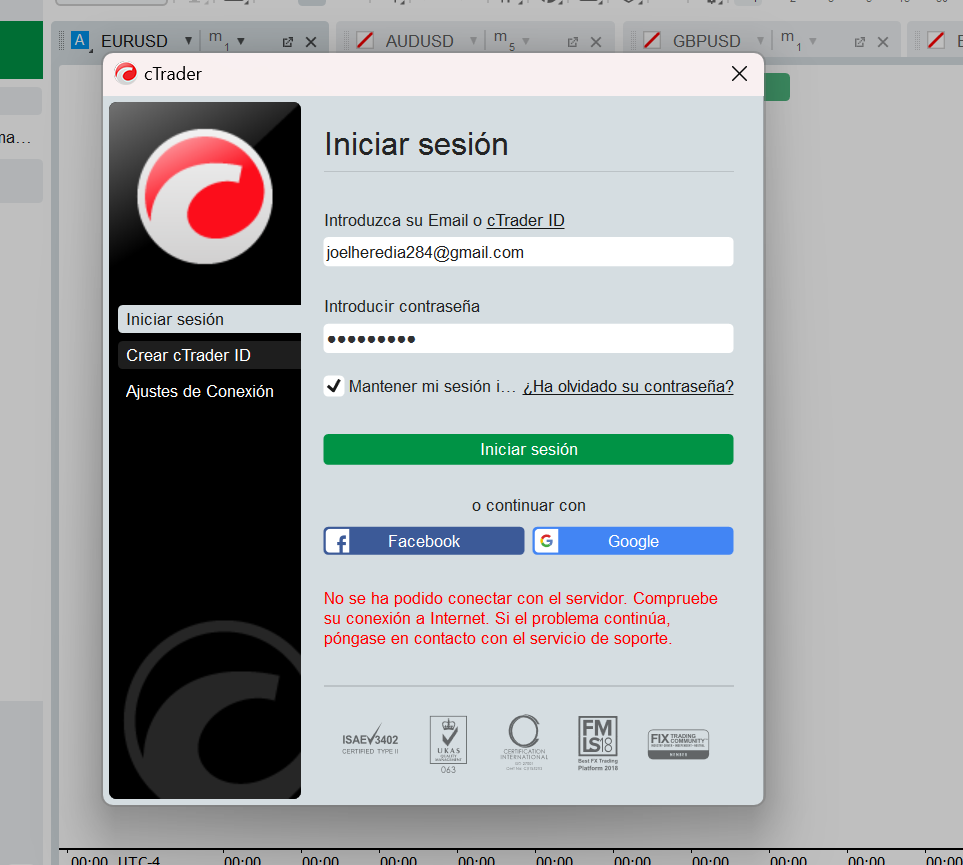Click the FIX Trading Community badge
Screen dimensions: 963x865
(678, 744)
